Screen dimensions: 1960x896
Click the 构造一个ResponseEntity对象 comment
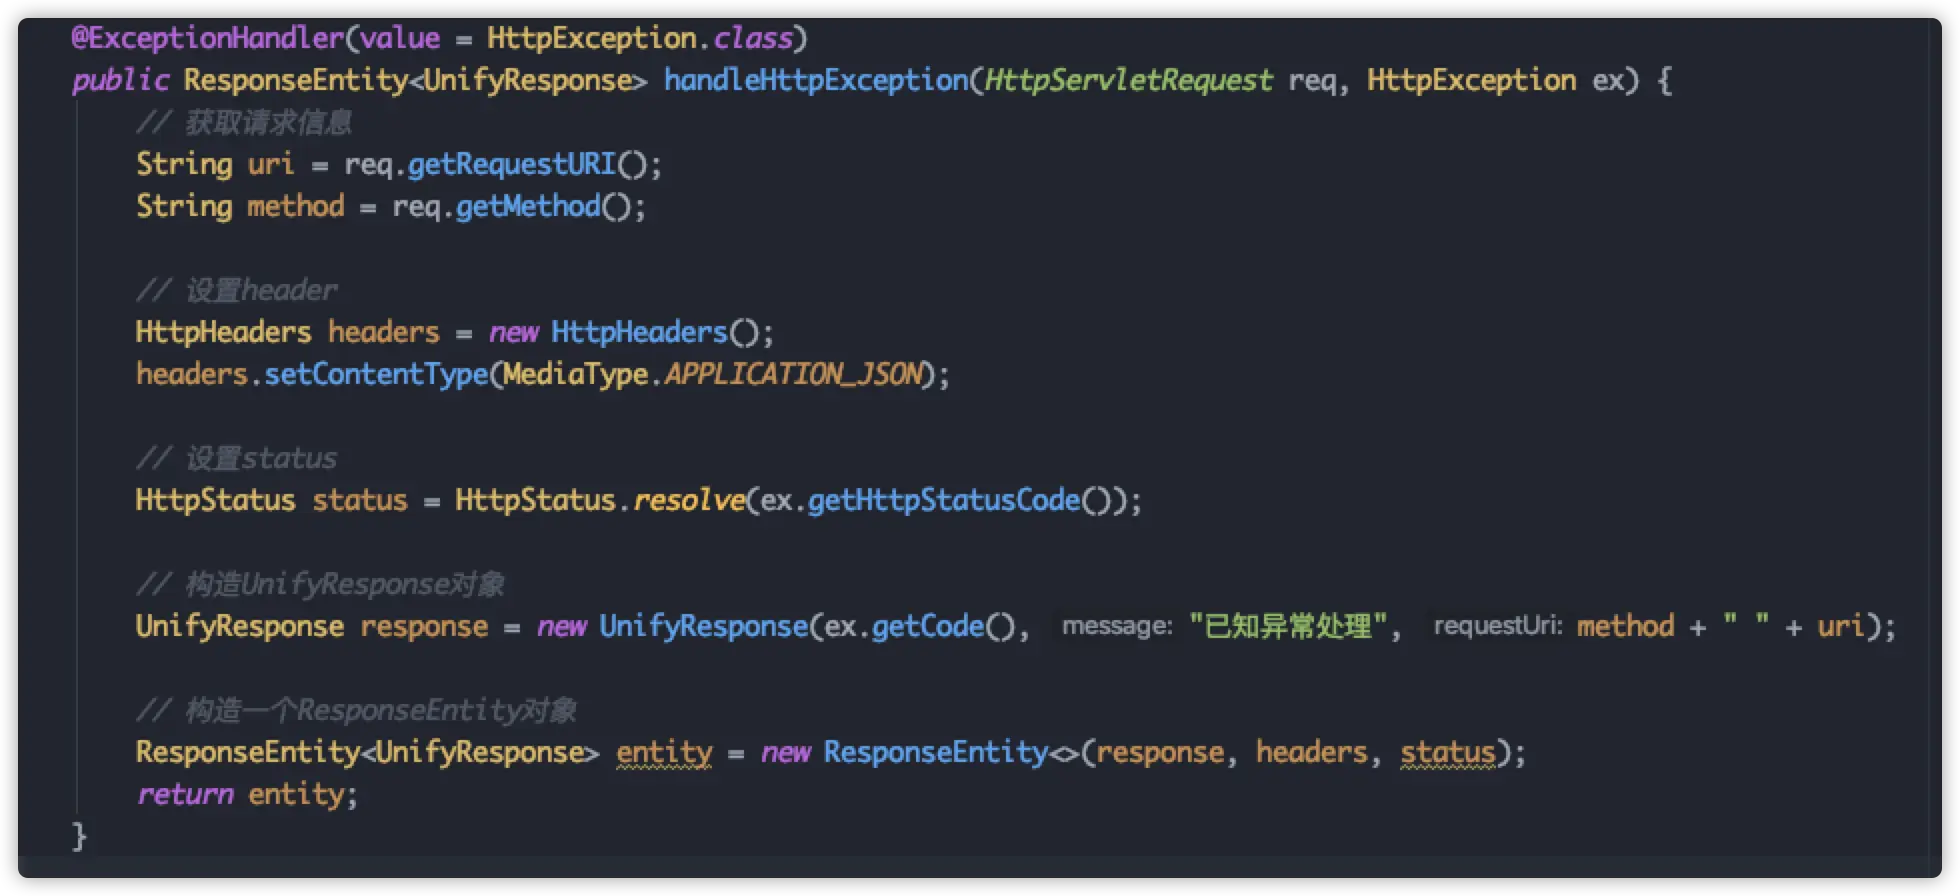pyautogui.click(x=357, y=710)
